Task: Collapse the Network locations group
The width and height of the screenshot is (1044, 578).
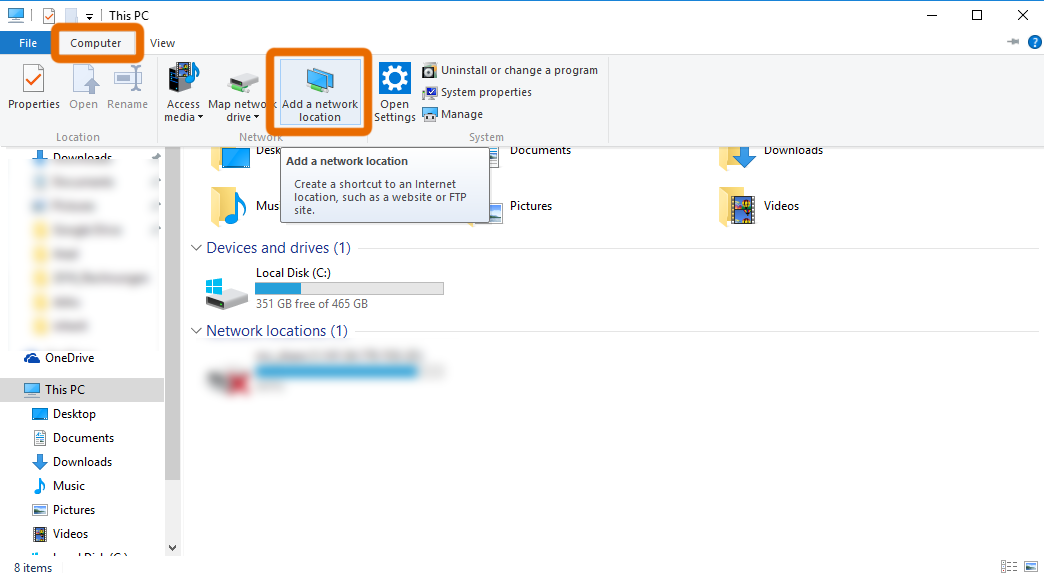Action: pos(196,331)
